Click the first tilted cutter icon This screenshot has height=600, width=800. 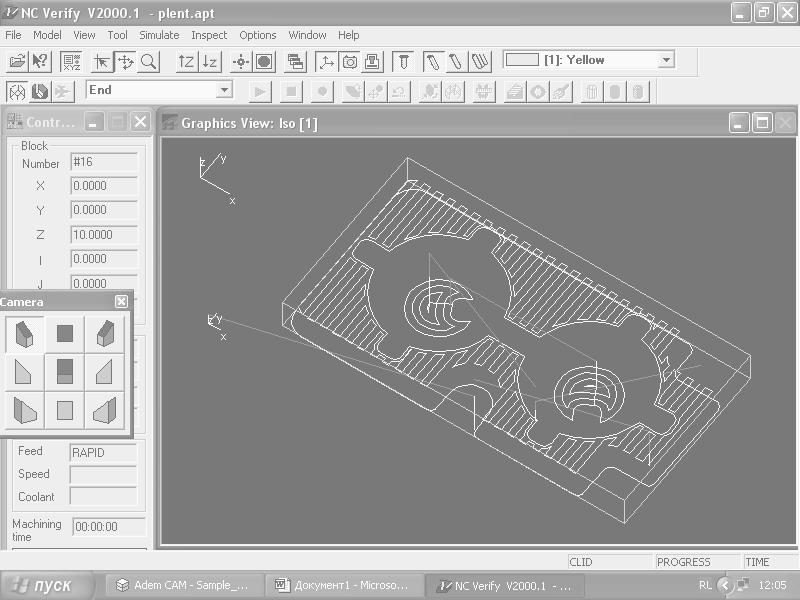click(x=434, y=62)
